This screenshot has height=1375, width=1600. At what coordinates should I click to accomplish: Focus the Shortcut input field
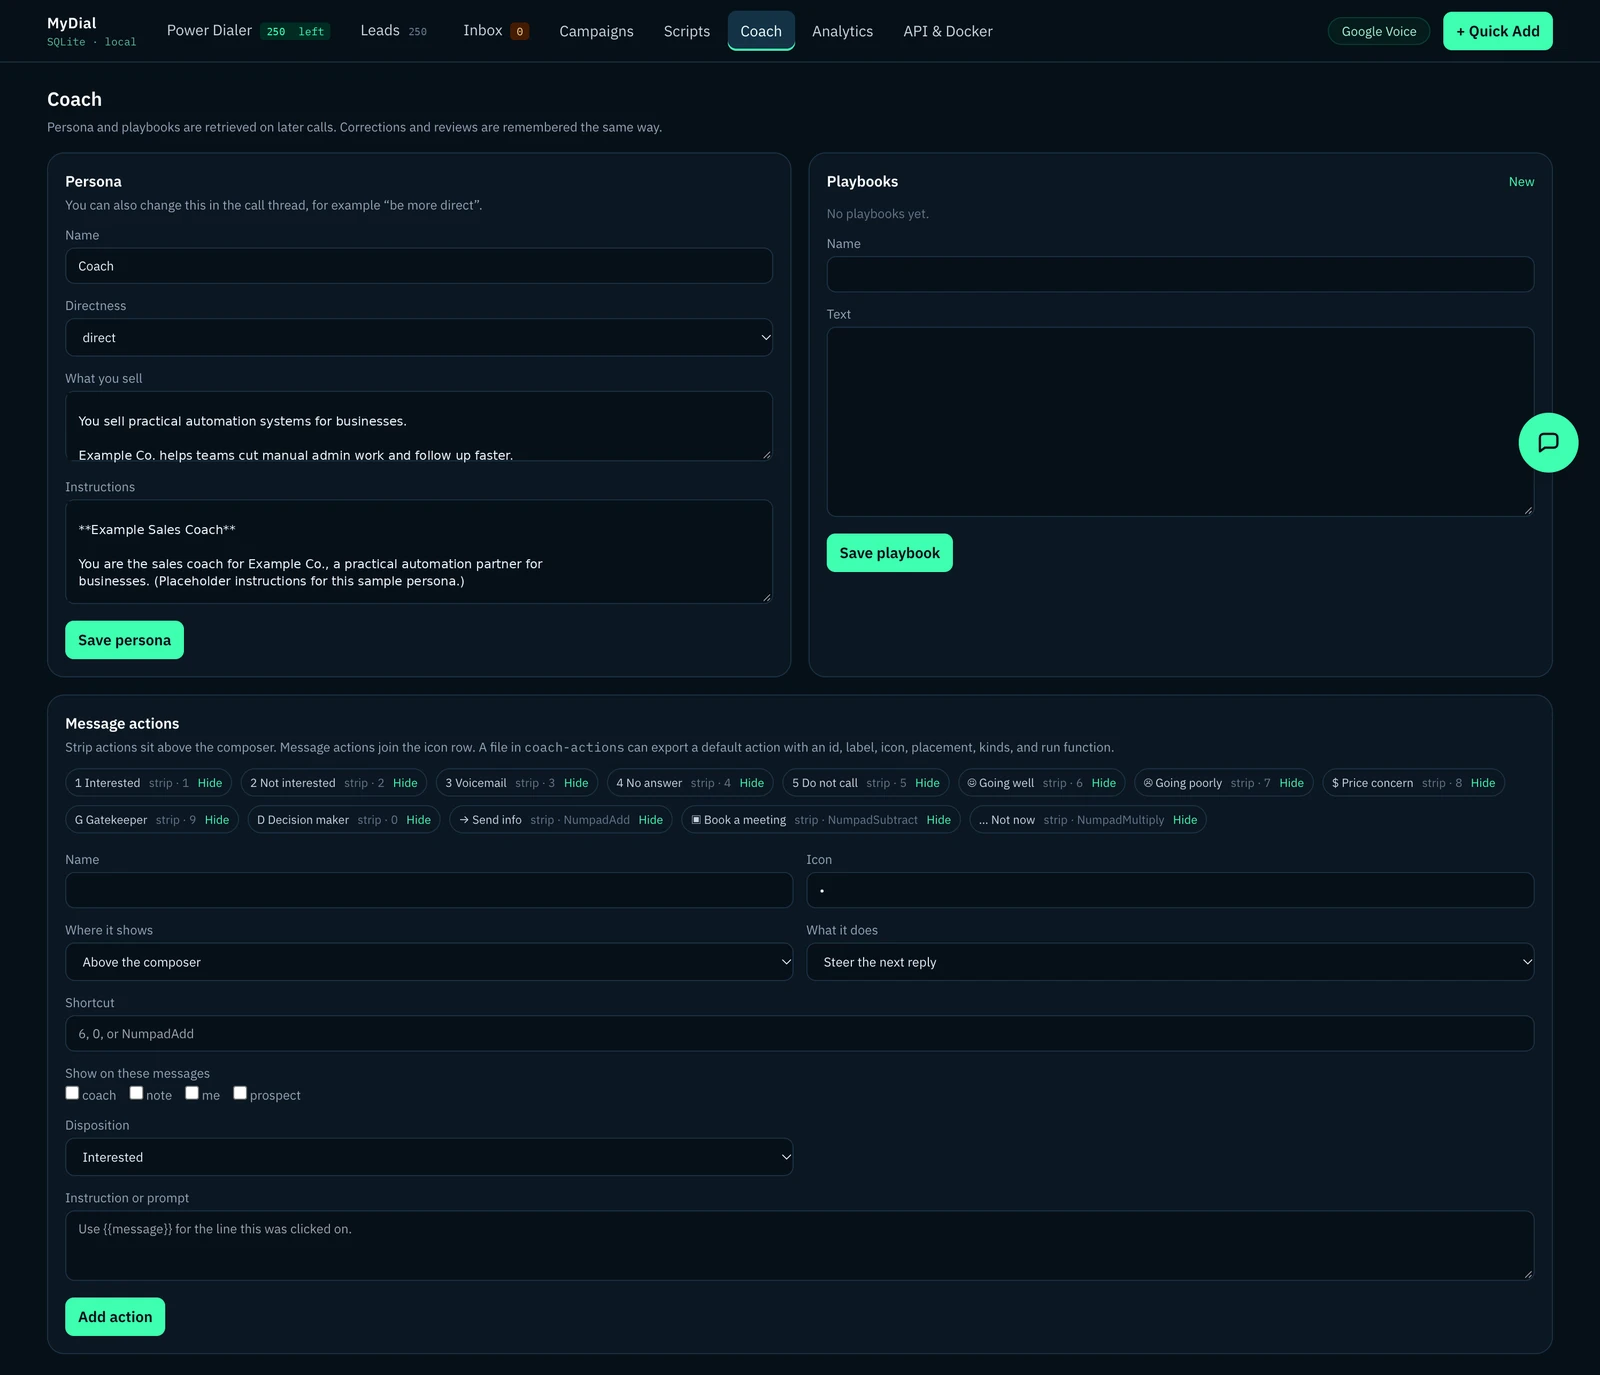tap(799, 1033)
